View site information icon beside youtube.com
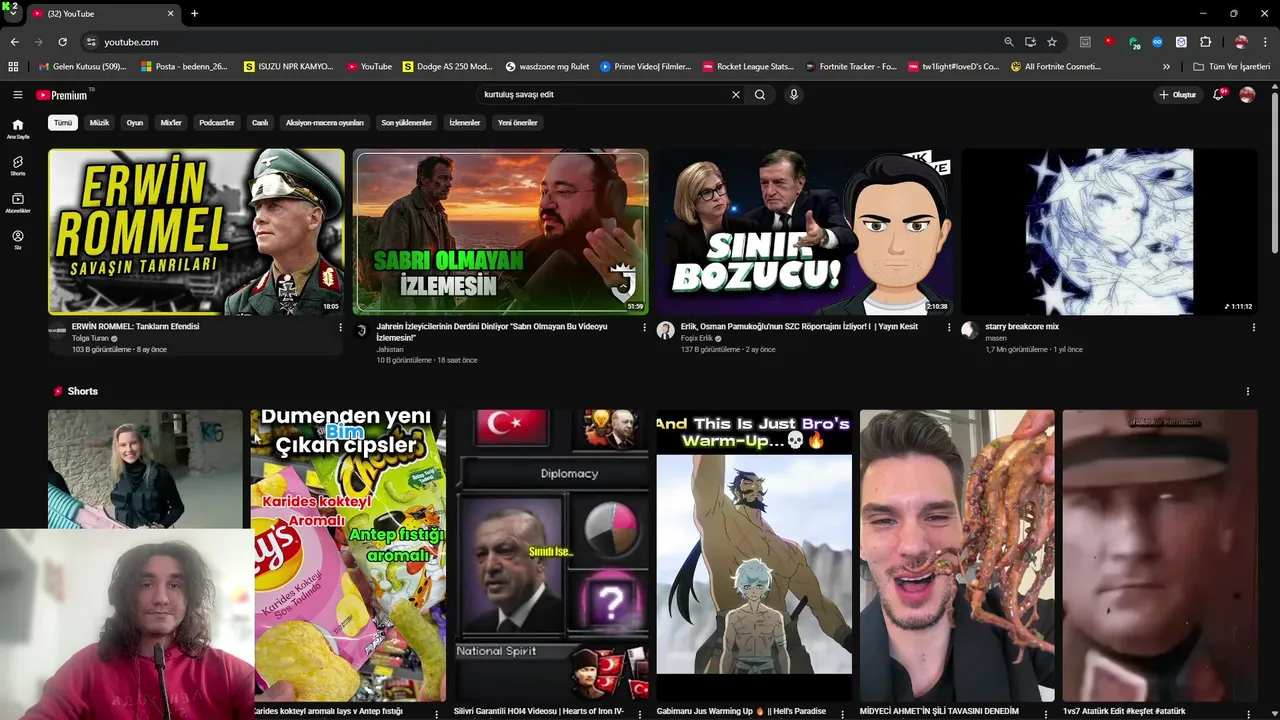This screenshot has width=1280, height=720. 91,42
